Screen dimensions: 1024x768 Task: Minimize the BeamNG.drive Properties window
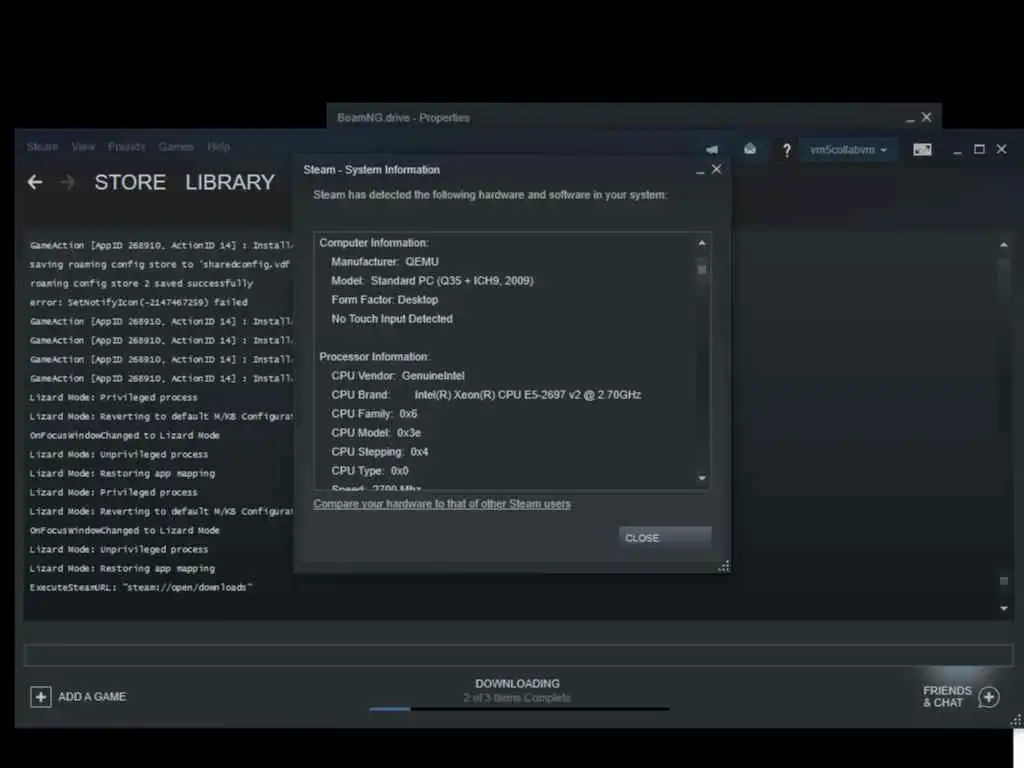[910, 119]
